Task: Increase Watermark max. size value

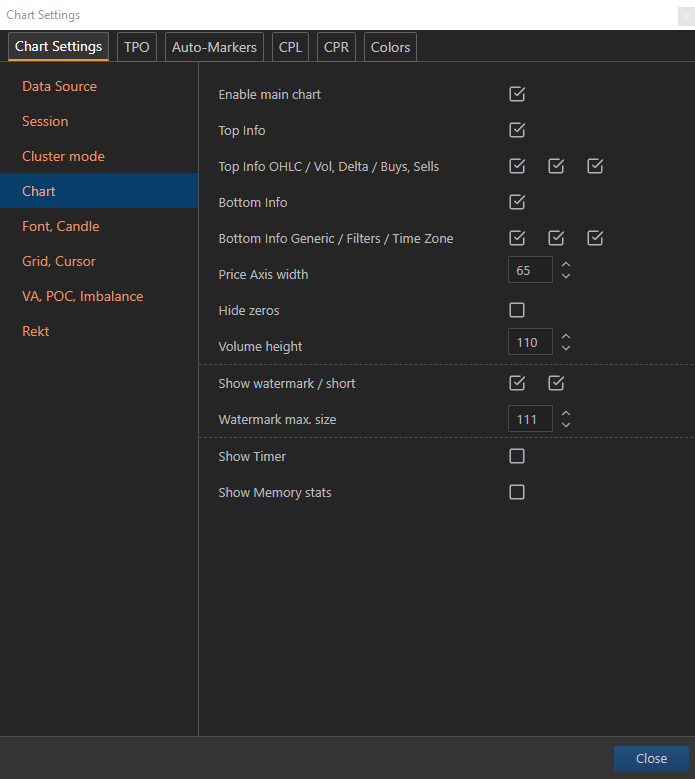Action: [x=566, y=413]
